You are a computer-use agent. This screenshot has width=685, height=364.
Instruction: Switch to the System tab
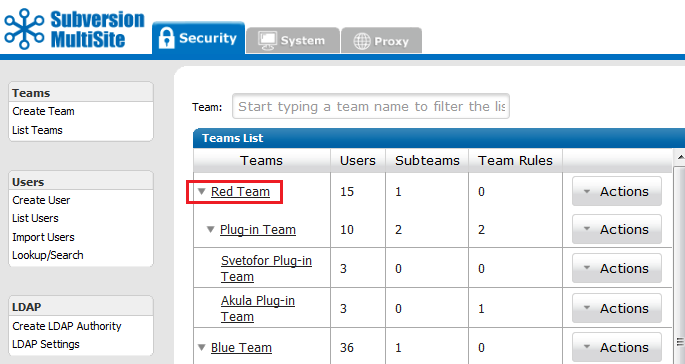[x=293, y=40]
